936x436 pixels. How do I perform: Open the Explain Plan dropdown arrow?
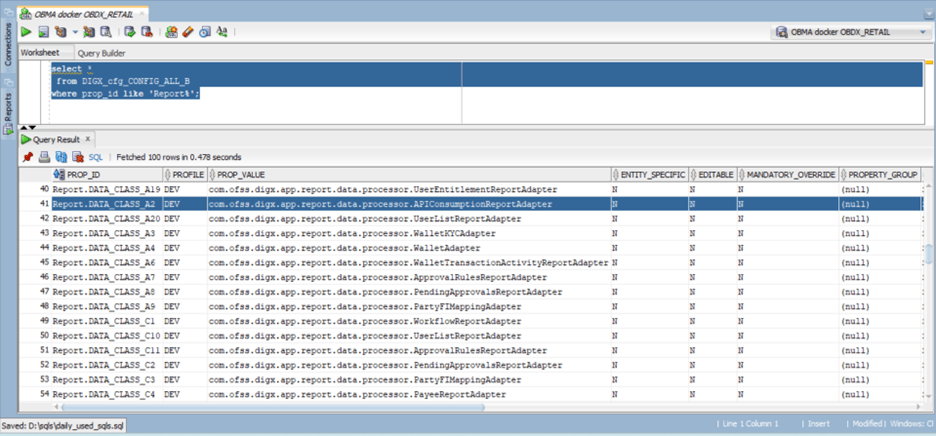pyautogui.click(x=75, y=32)
